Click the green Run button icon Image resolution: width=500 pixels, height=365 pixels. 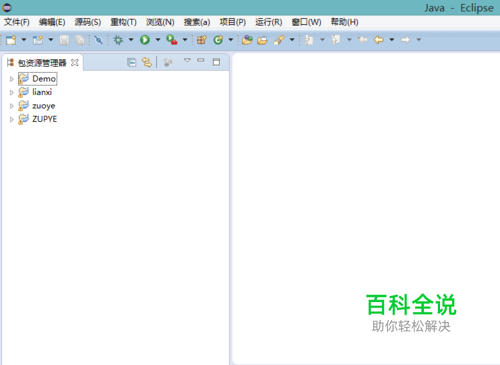coord(145,40)
